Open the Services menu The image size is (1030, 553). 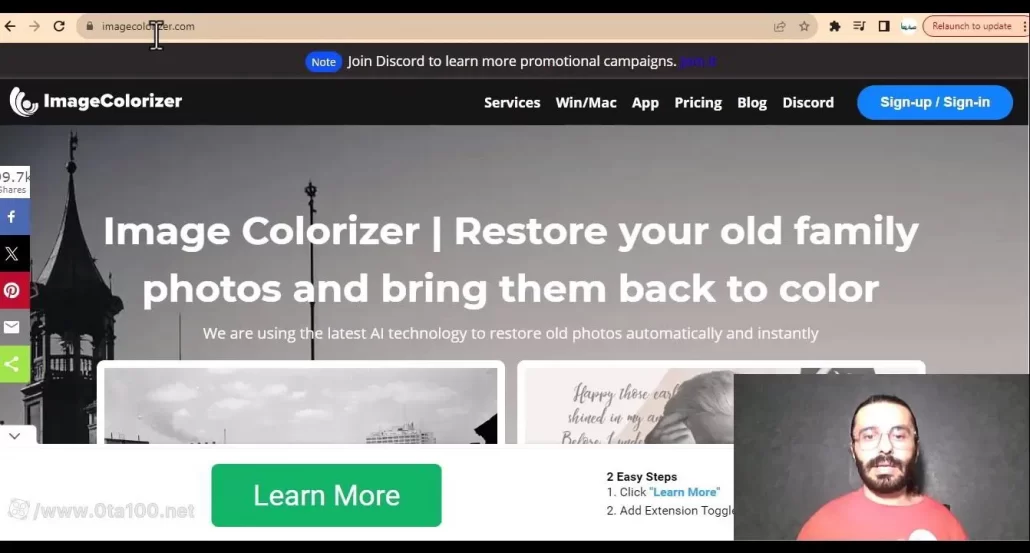pos(512,102)
